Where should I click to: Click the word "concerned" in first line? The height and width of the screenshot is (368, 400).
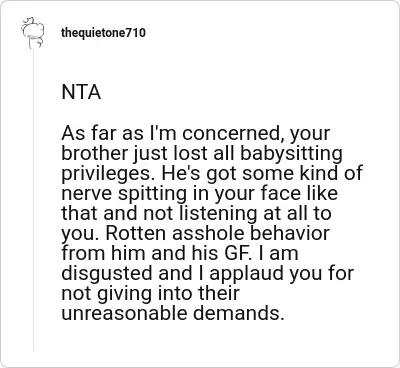pyautogui.click(x=233, y=134)
